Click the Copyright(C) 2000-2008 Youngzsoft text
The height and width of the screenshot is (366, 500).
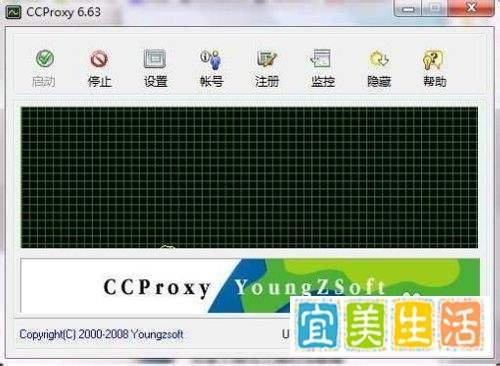tap(101, 334)
